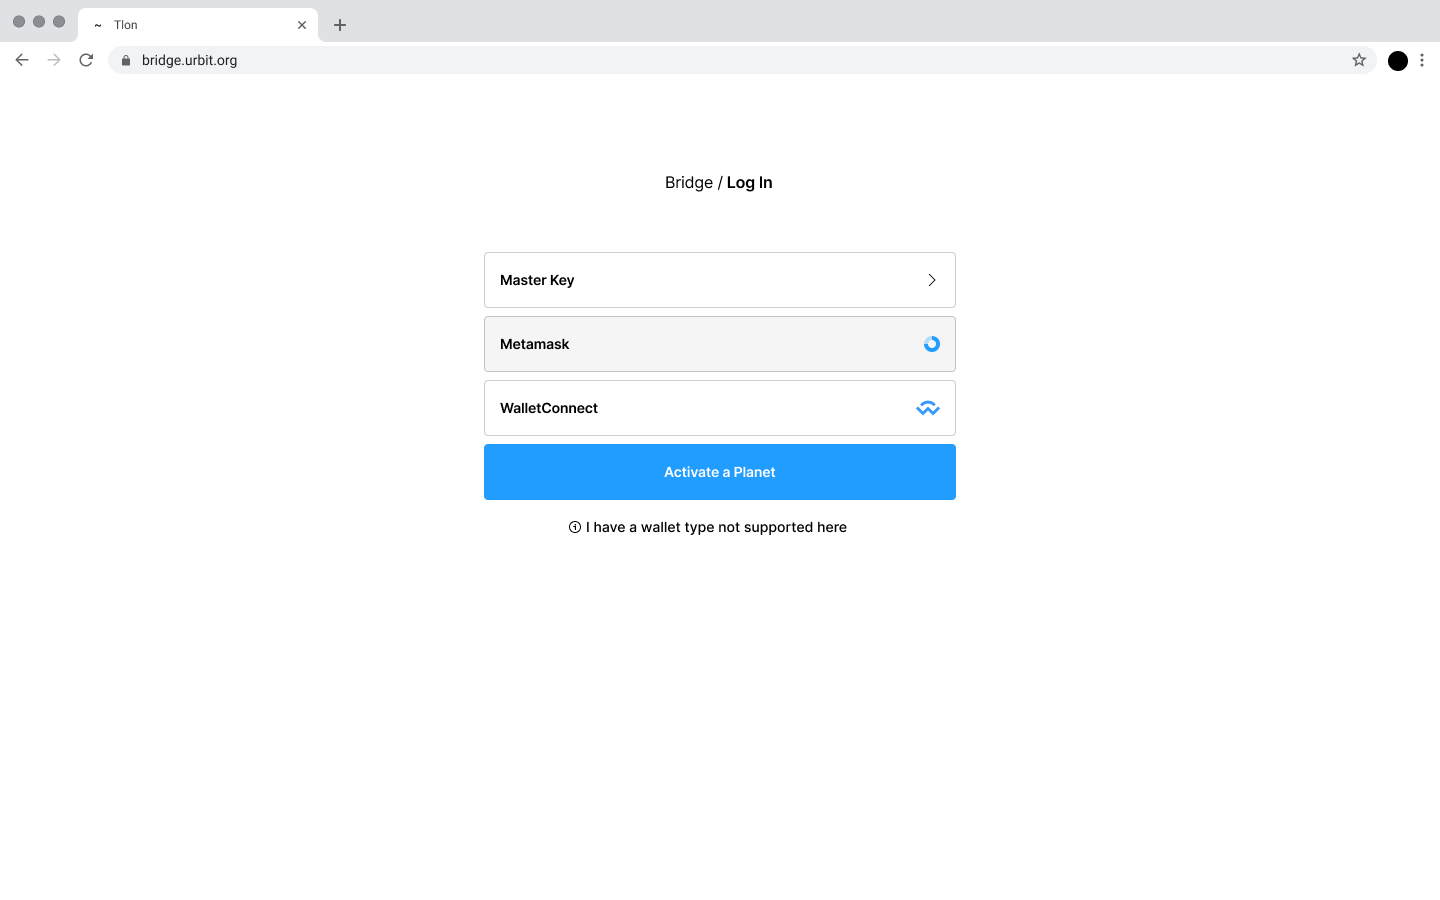Expand the Master Key option via its chevron

pyautogui.click(x=931, y=280)
